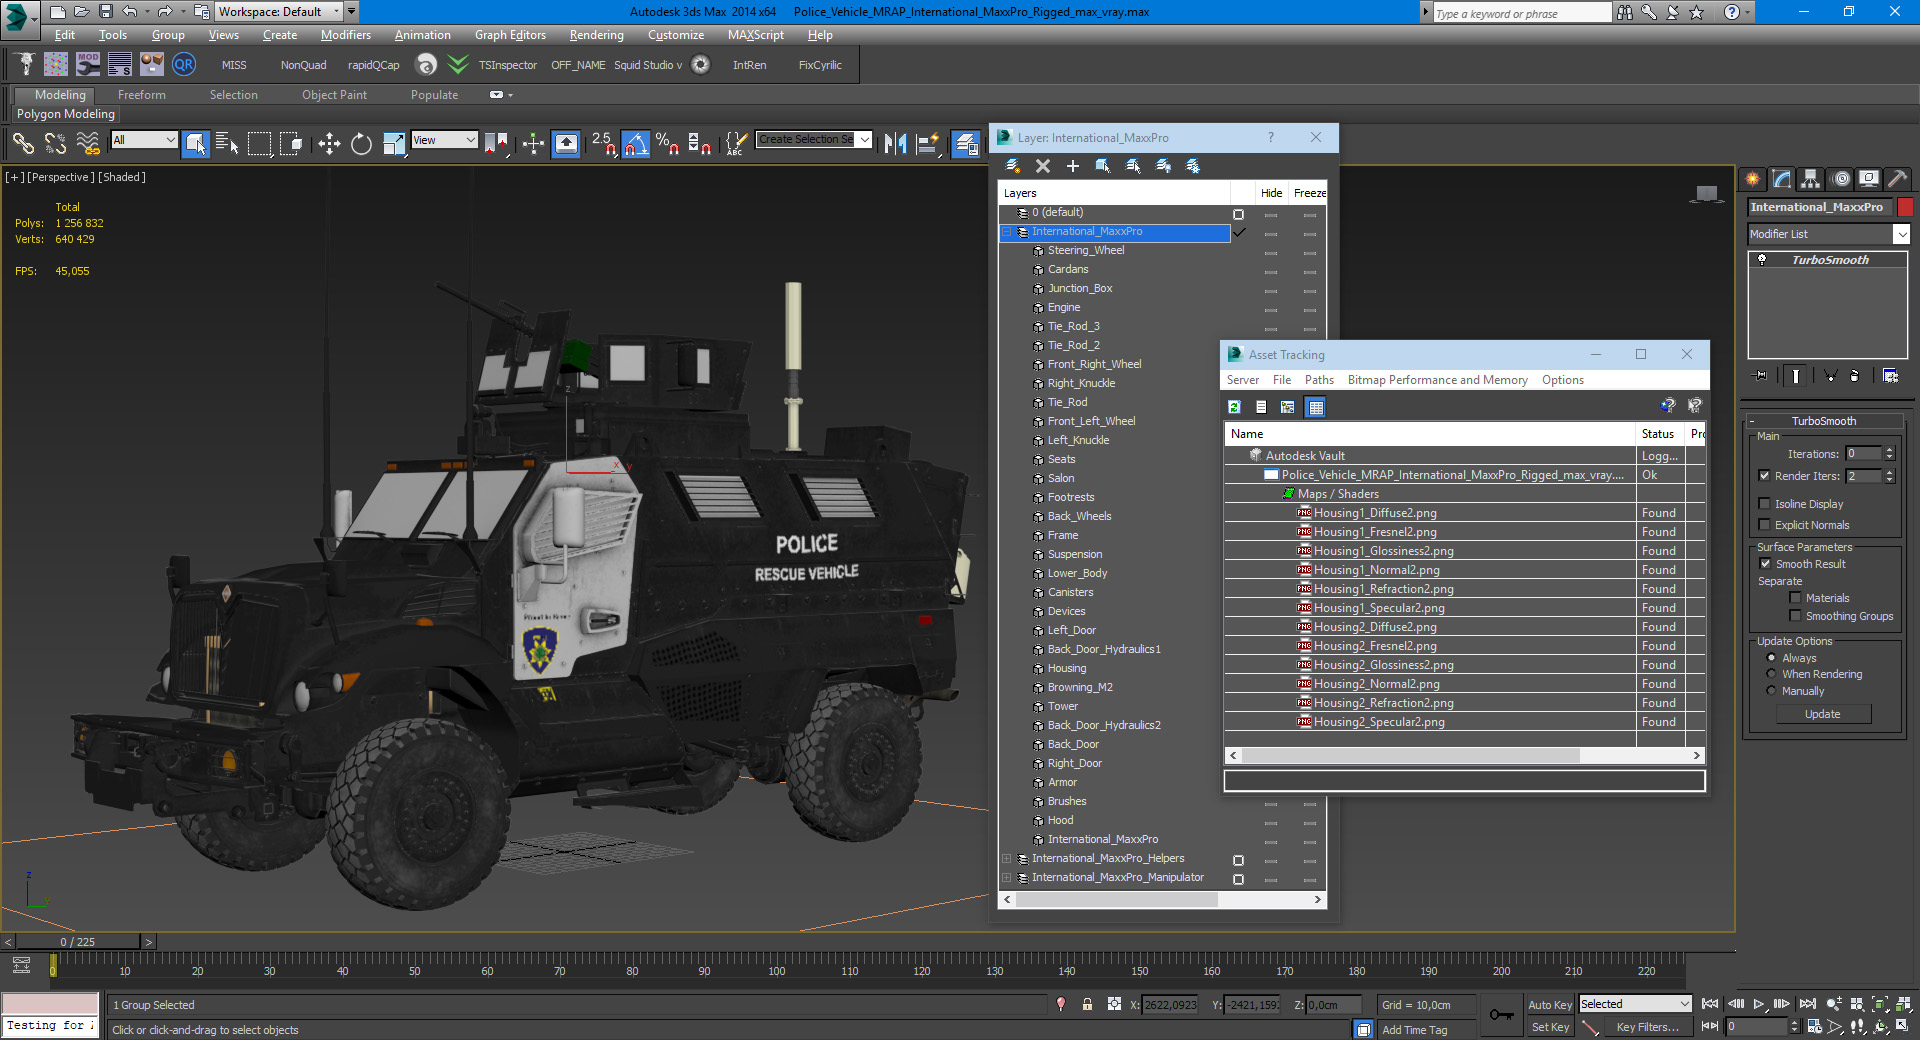This screenshot has height=1040, width=1920.
Task: Click the Auto Key button
Action: tap(1549, 1005)
